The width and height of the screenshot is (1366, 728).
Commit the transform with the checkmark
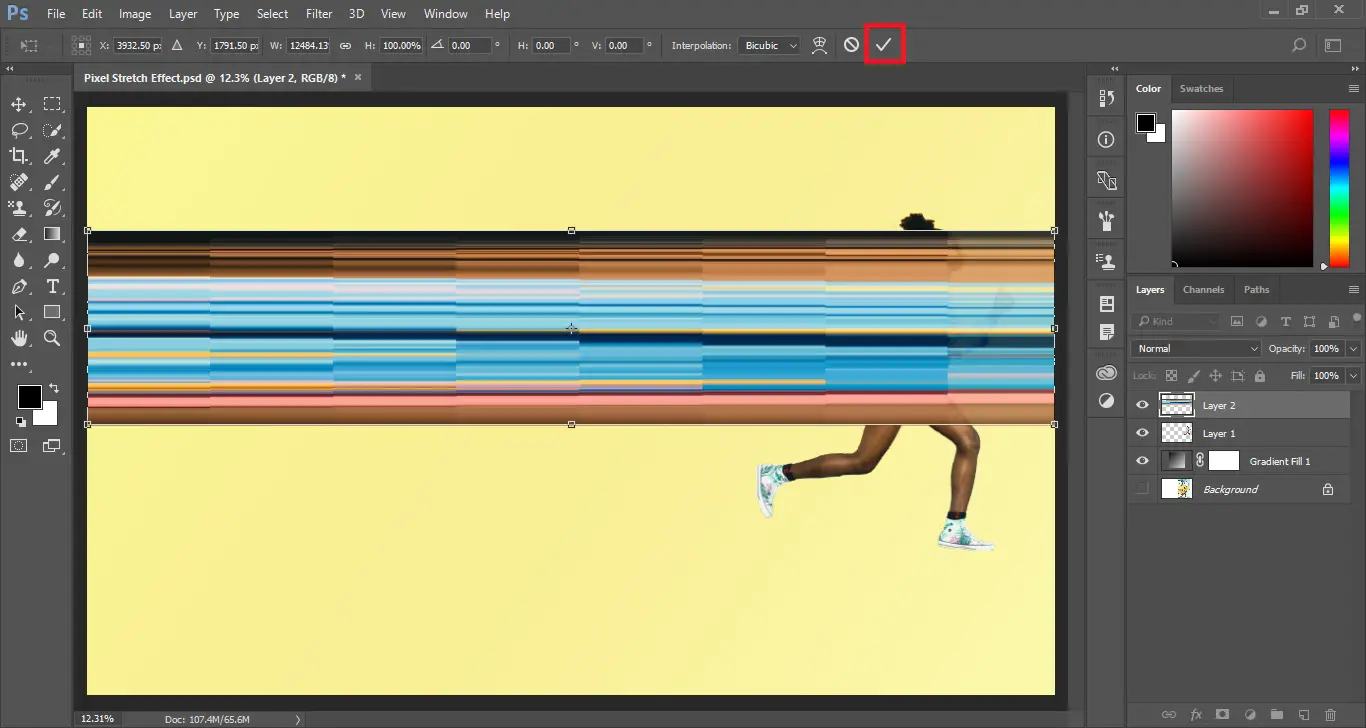[883, 44]
